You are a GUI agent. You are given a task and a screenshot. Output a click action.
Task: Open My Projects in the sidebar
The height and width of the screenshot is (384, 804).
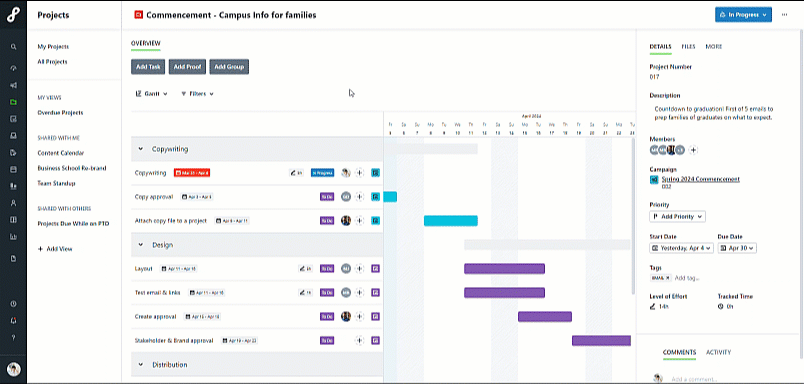pyautogui.click(x=53, y=47)
